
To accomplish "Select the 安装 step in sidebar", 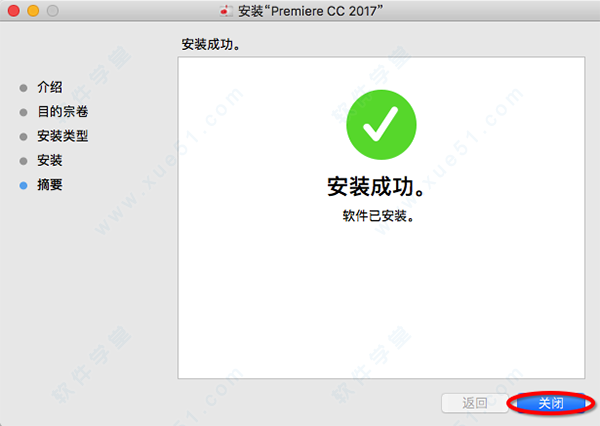I will (x=50, y=160).
